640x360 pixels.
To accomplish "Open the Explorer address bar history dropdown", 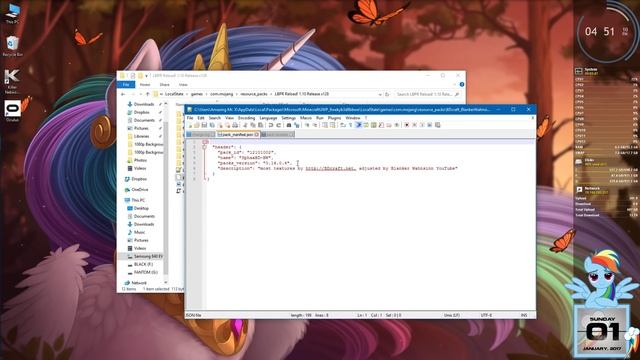I will [380, 94].
